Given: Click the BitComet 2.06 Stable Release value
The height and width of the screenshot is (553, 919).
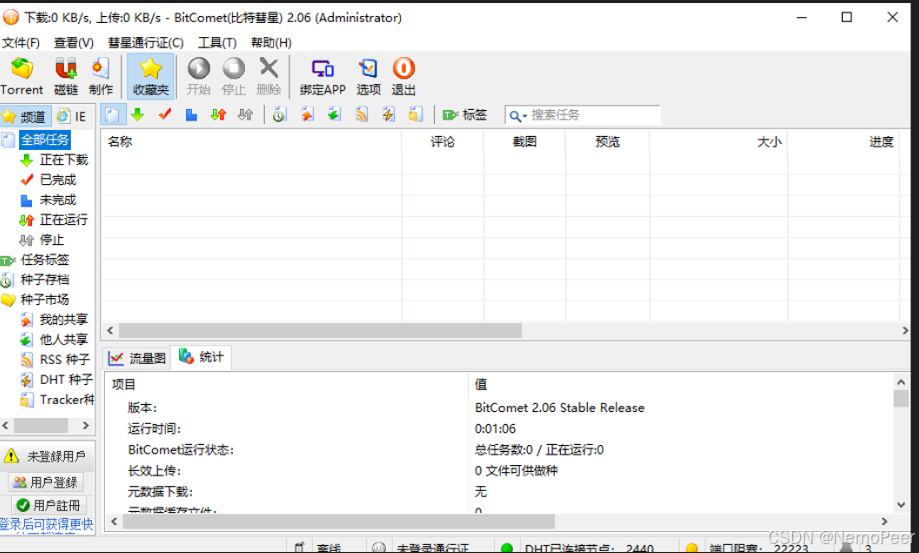Looking at the screenshot, I should 560,408.
